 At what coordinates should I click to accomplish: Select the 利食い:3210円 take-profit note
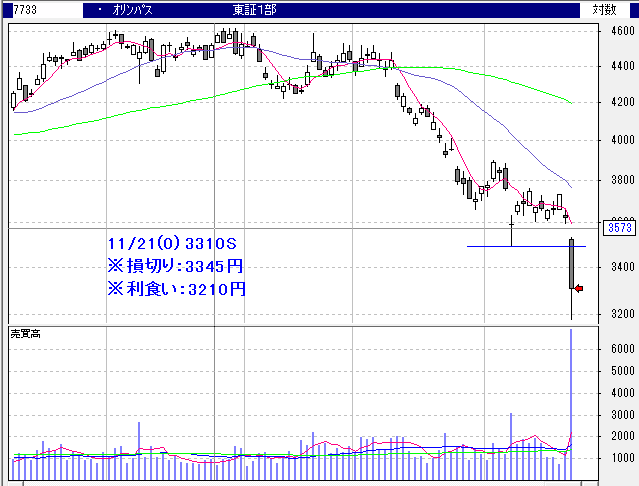click(175, 289)
